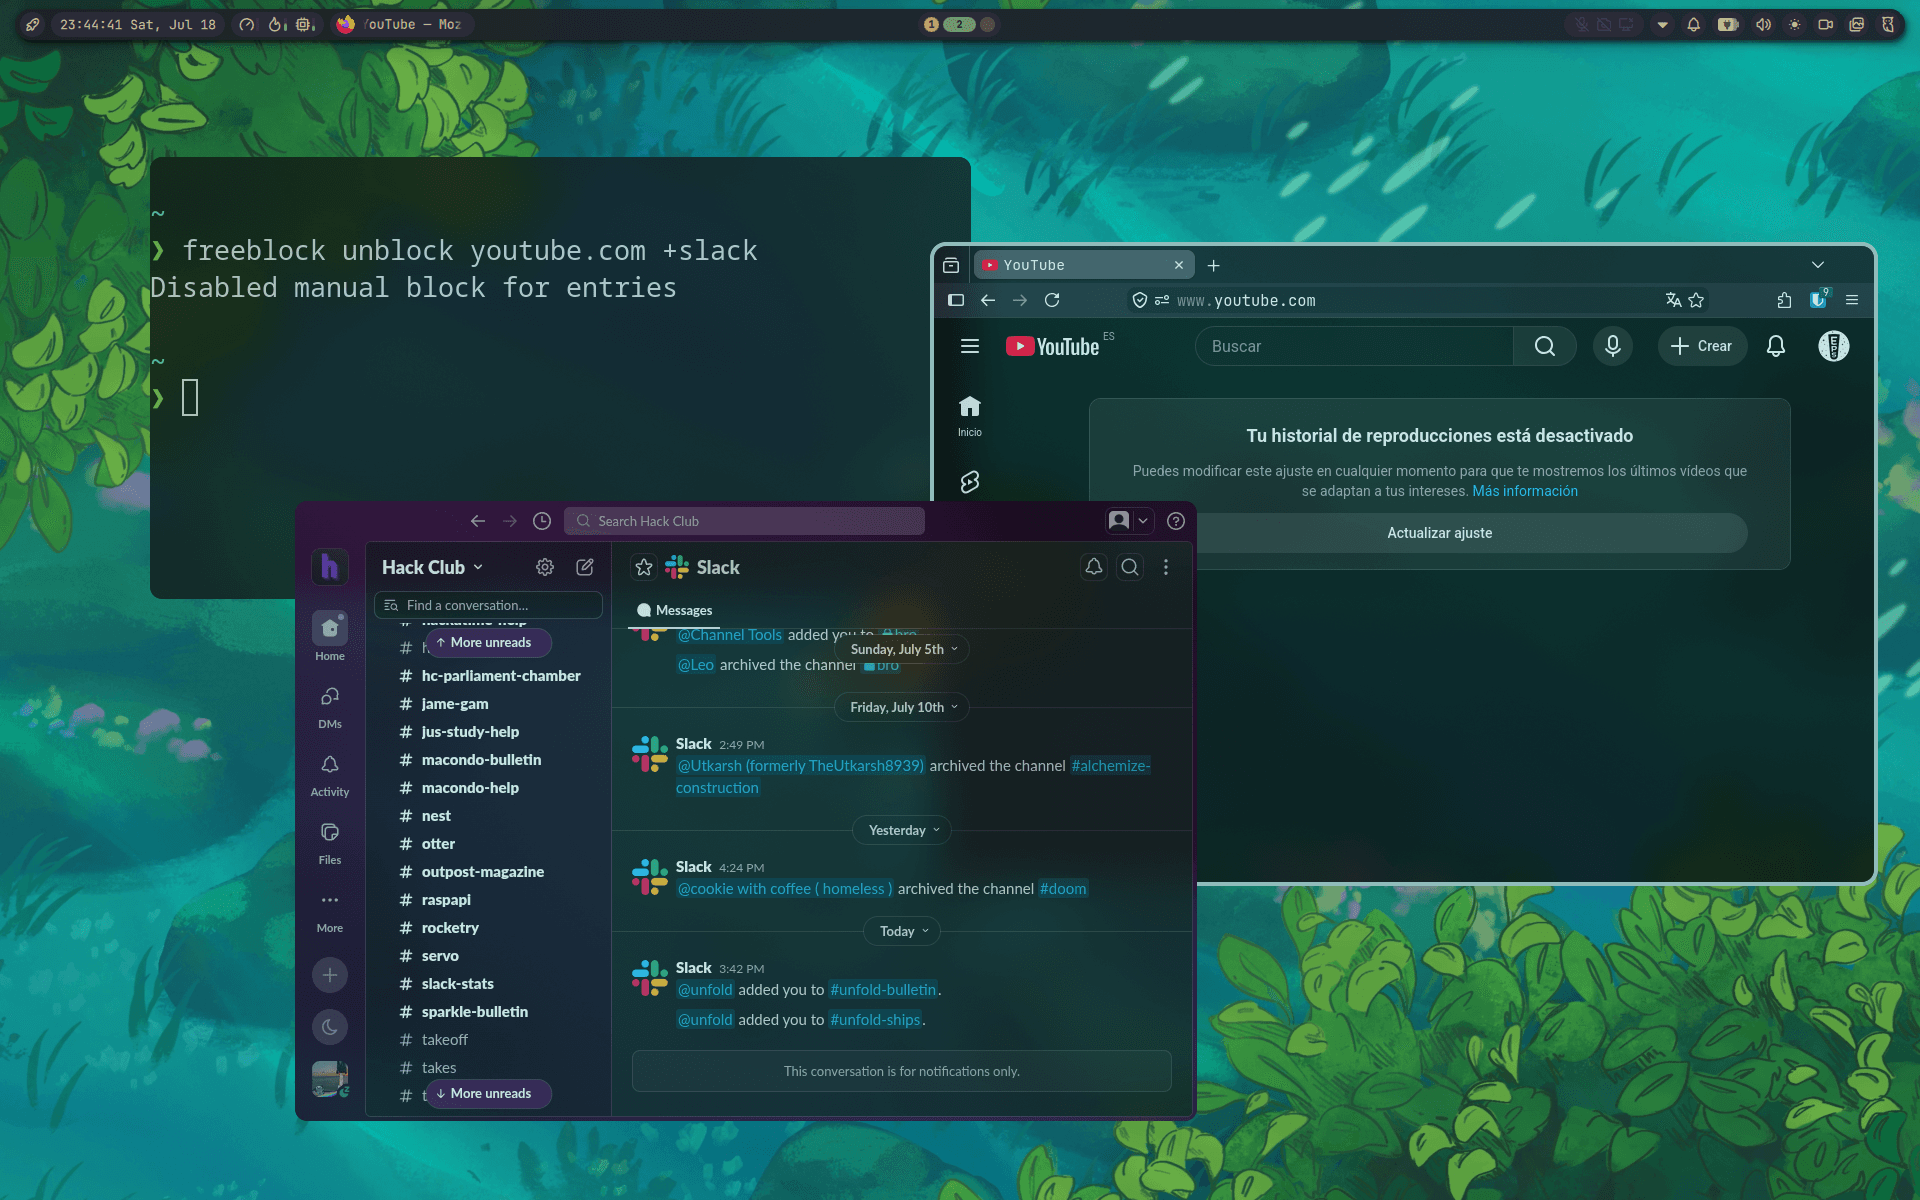Expand the Today date jump menu
Image resolution: width=1920 pixels, height=1200 pixels.
pyautogui.click(x=902, y=931)
